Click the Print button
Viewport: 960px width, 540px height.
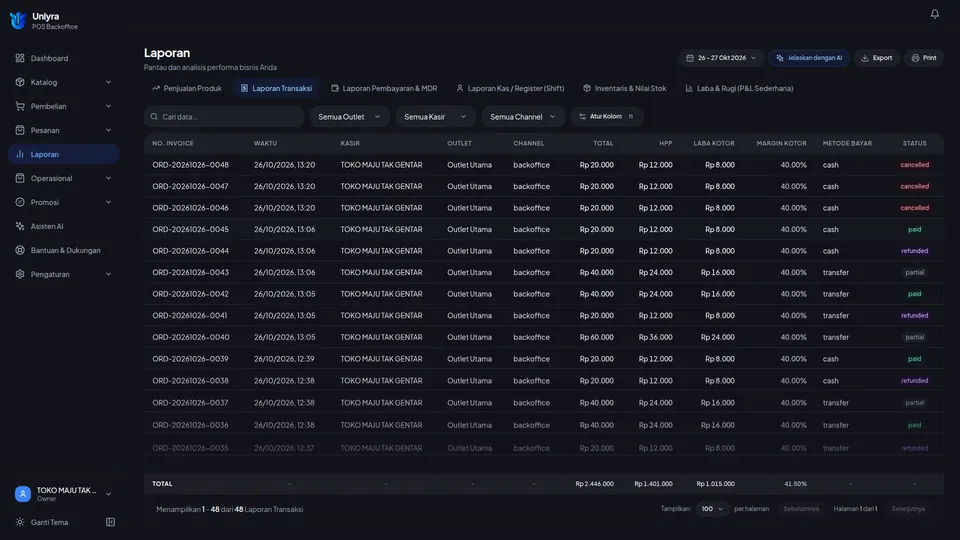924,58
